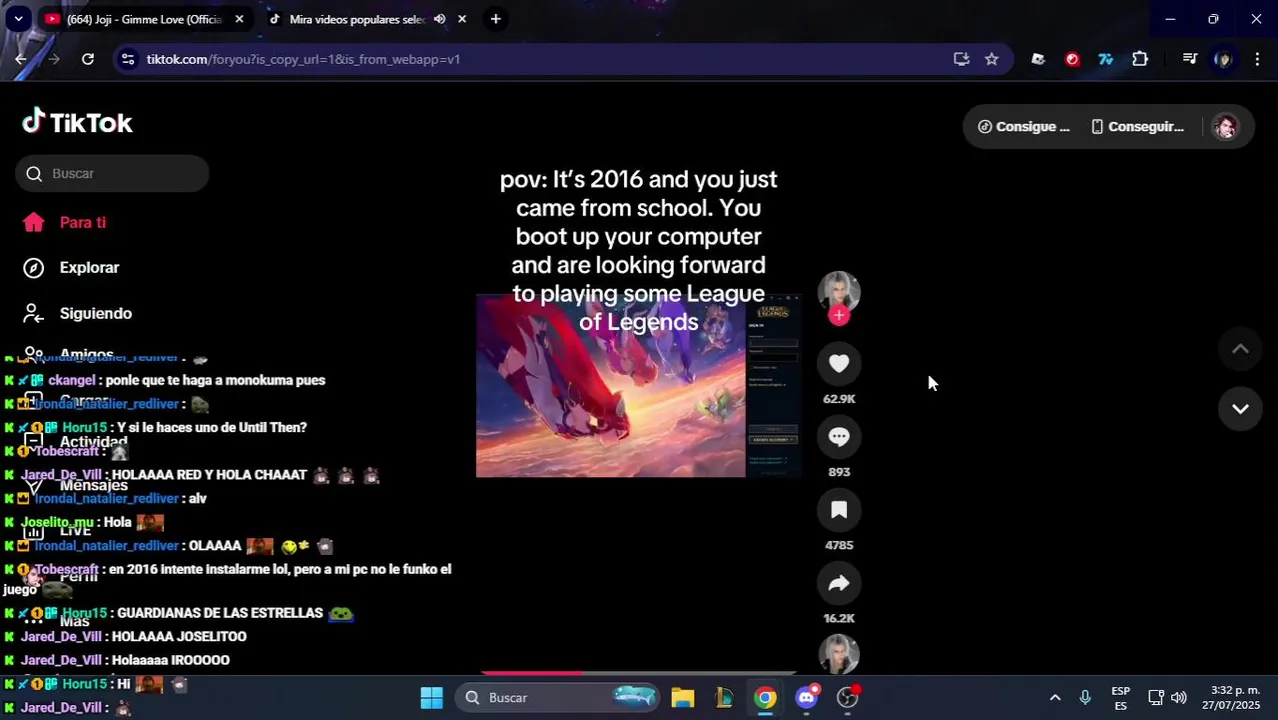This screenshot has height=720, width=1278.
Task: Open the profile avatar at top right
Action: (1225, 127)
